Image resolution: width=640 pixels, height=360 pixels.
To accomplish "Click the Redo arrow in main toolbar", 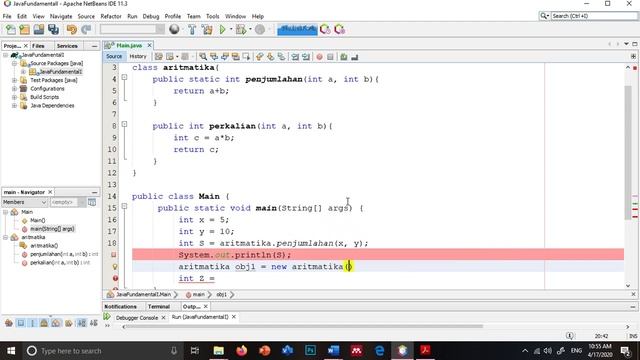I will tap(86, 29).
